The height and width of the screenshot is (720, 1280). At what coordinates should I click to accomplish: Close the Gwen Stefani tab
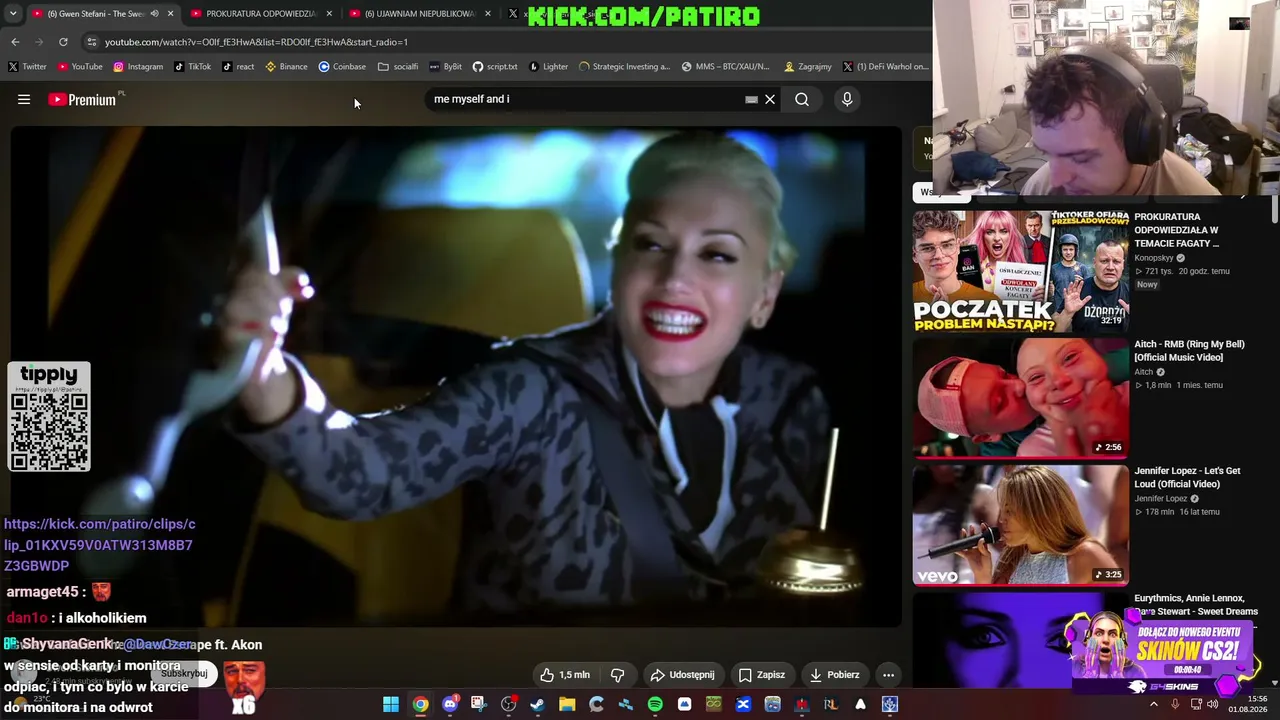click(170, 14)
